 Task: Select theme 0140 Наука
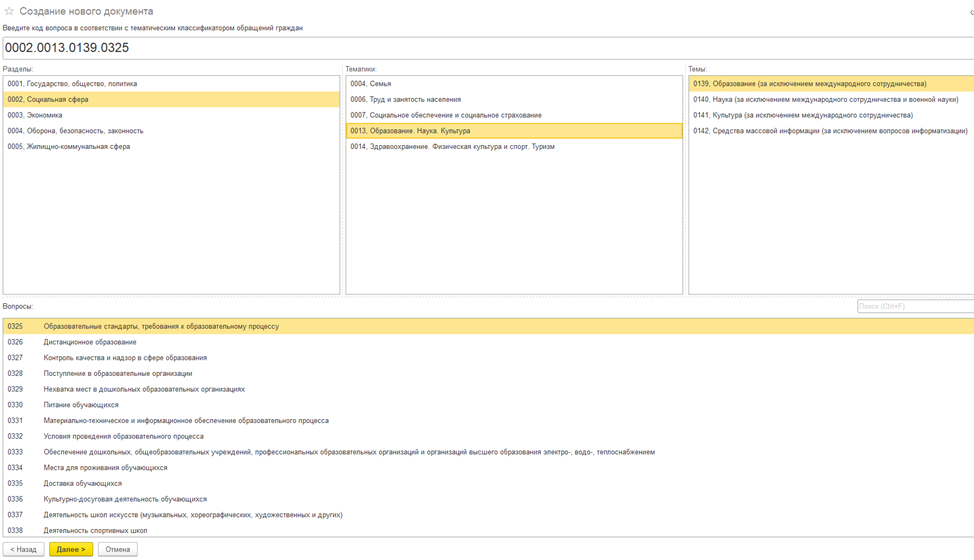[x=825, y=100]
